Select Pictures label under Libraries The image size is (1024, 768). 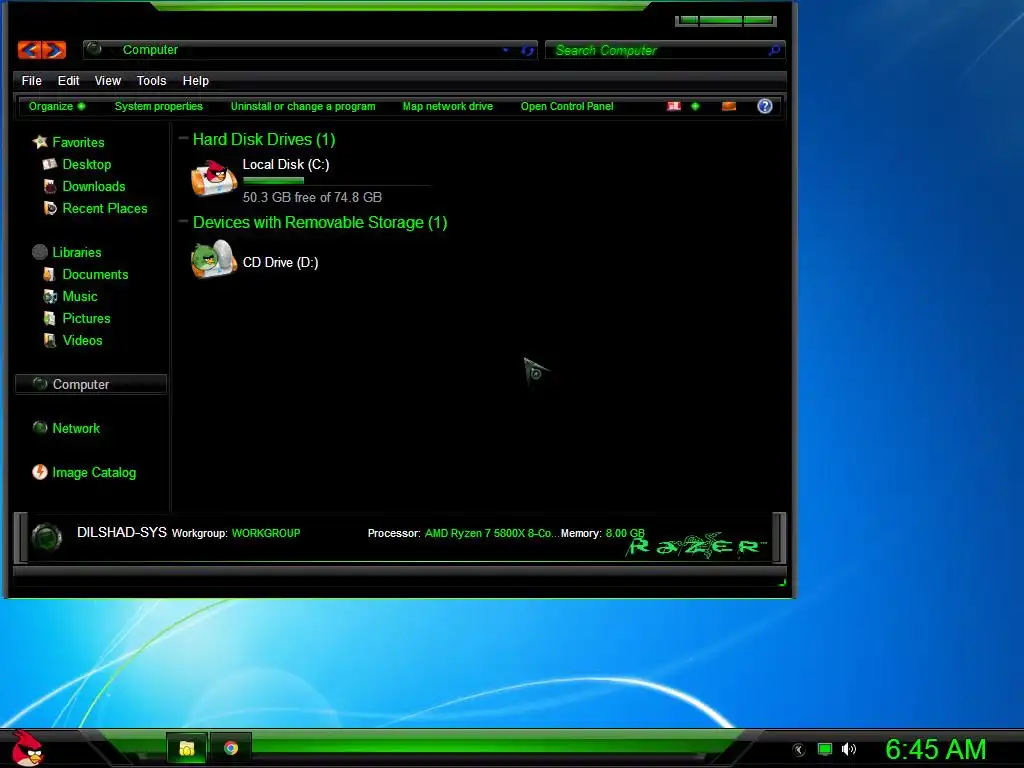pyautogui.click(x=86, y=318)
